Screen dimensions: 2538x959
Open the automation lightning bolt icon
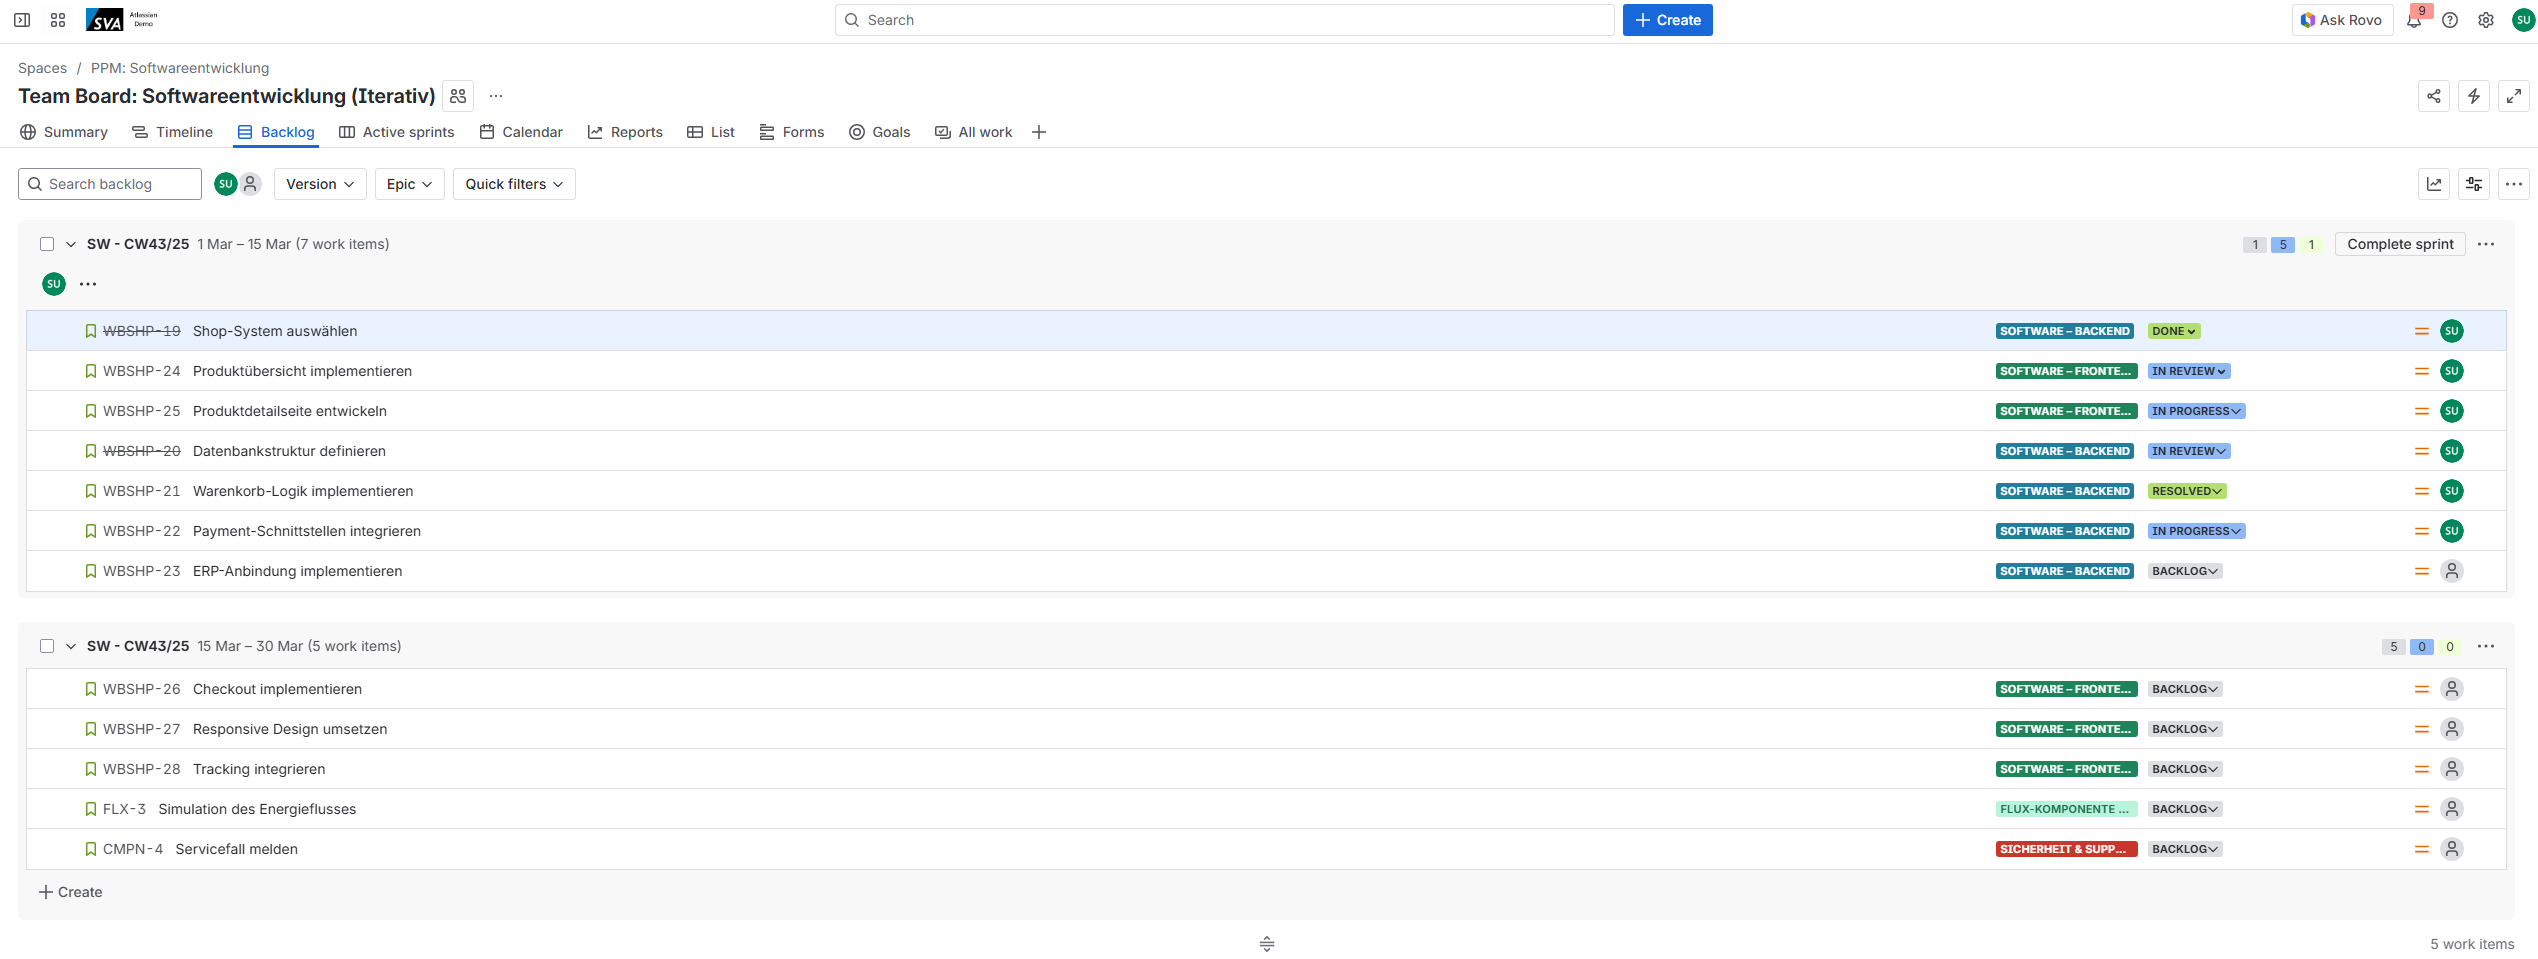pyautogui.click(x=2474, y=96)
